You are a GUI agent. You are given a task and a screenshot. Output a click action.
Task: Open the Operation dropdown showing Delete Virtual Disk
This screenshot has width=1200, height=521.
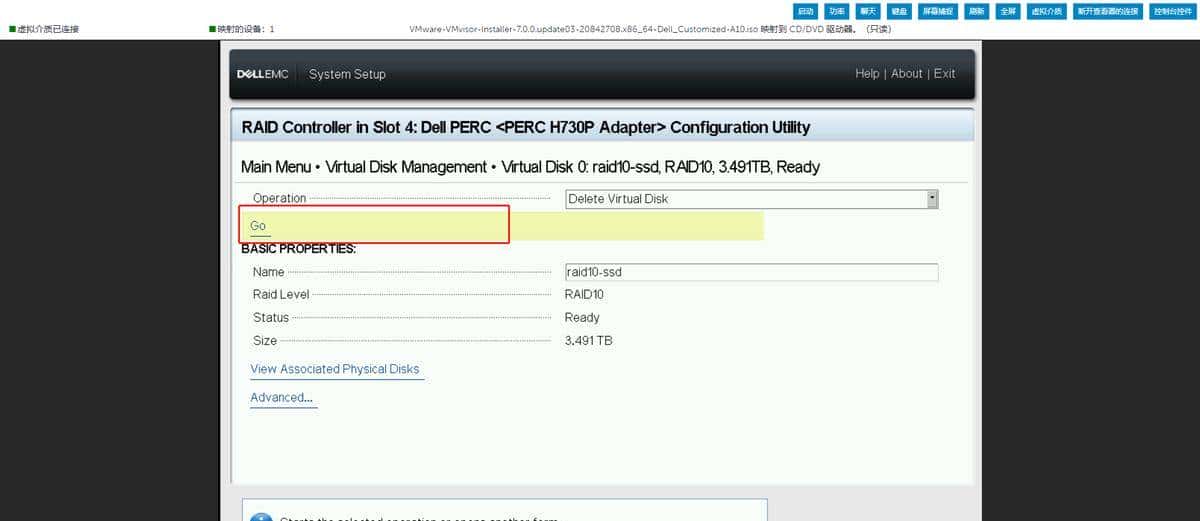752,199
